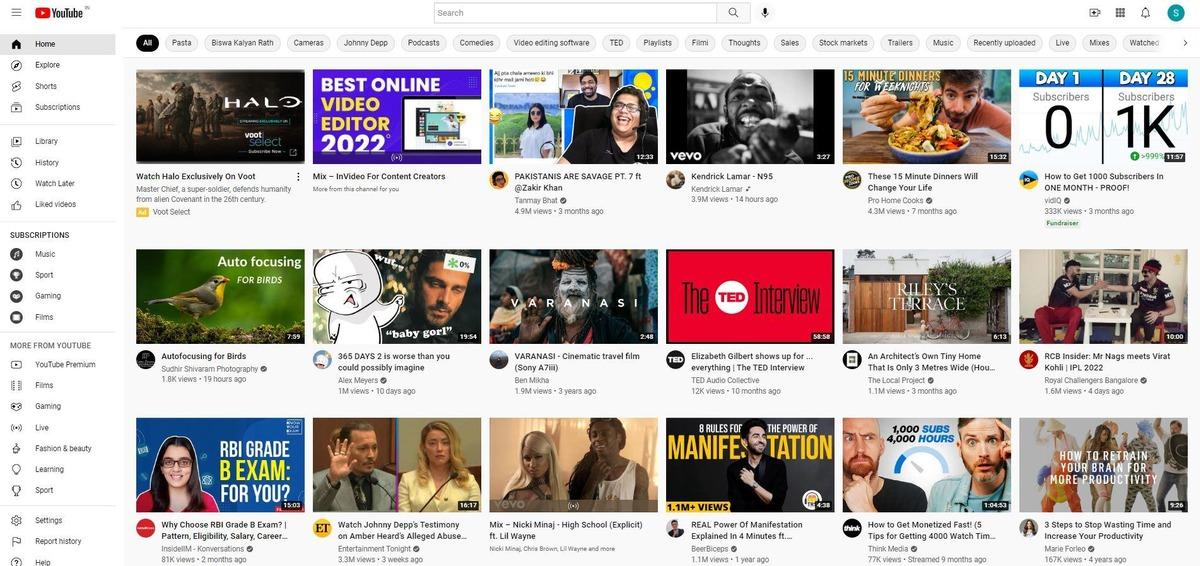Open the YouTube apps grid icon
This screenshot has height=566, width=1200.
(1120, 13)
